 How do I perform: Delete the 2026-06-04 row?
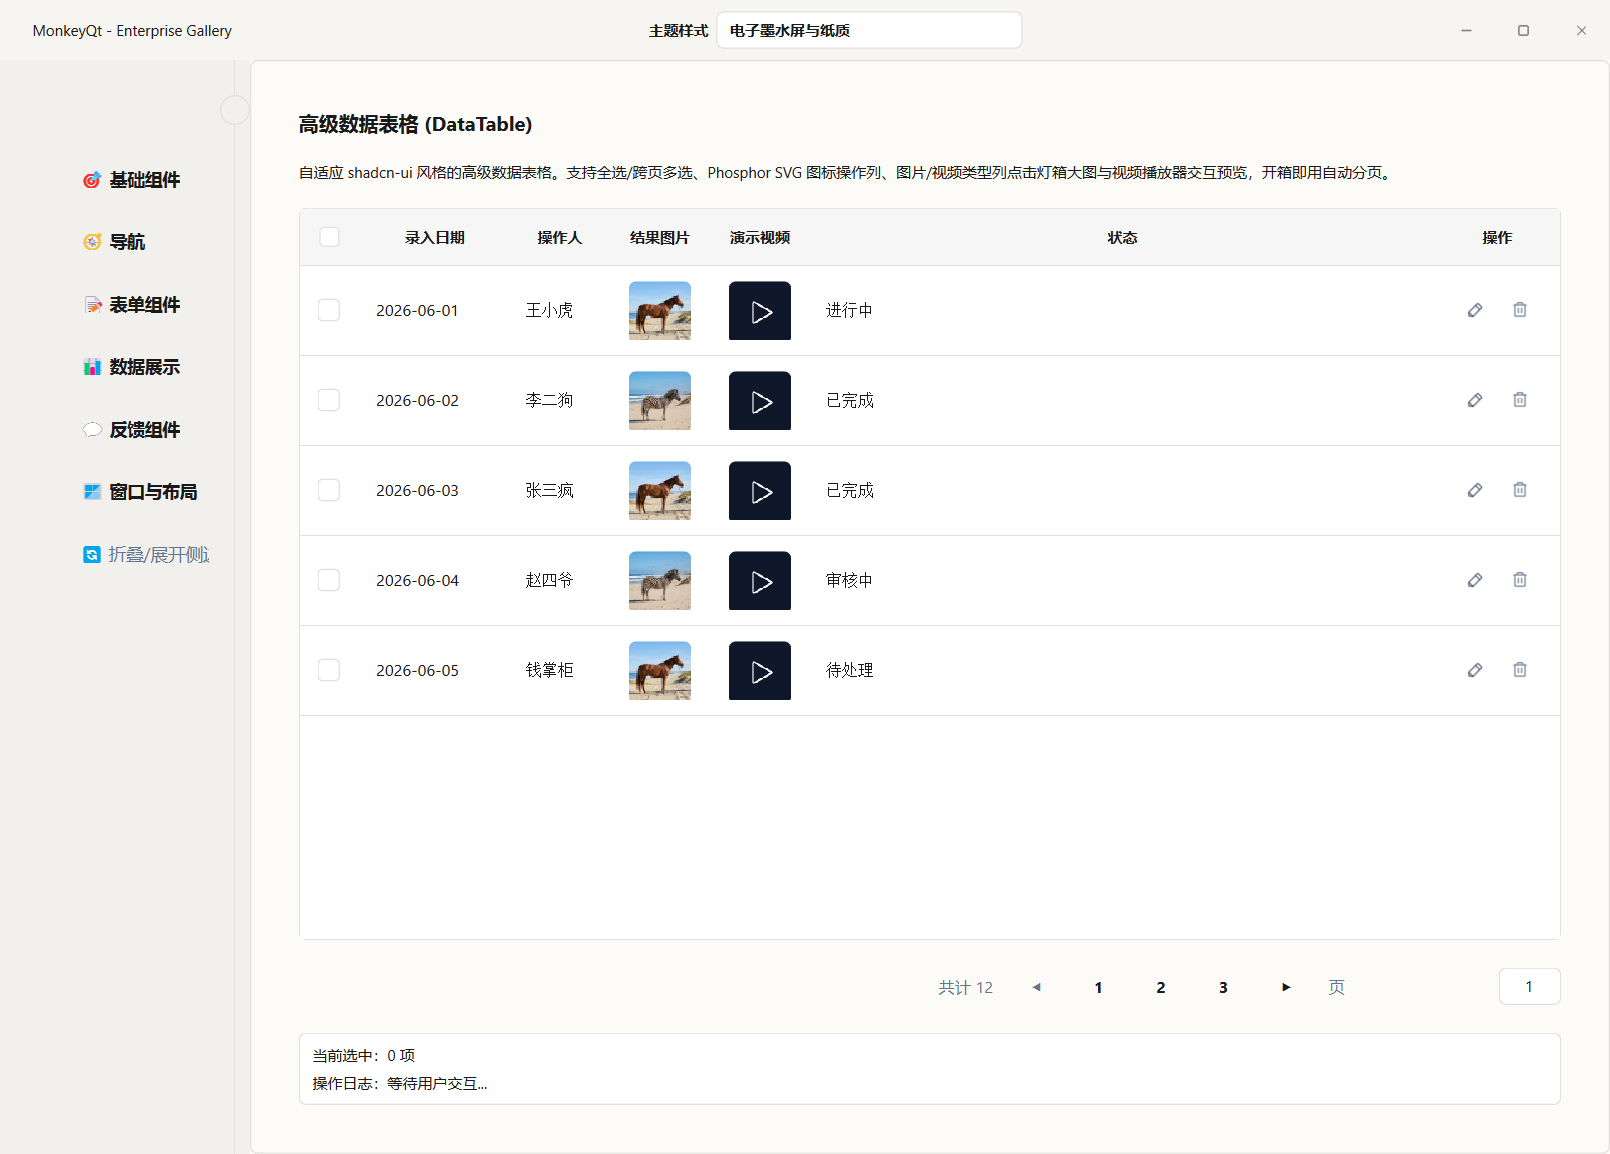1520,580
